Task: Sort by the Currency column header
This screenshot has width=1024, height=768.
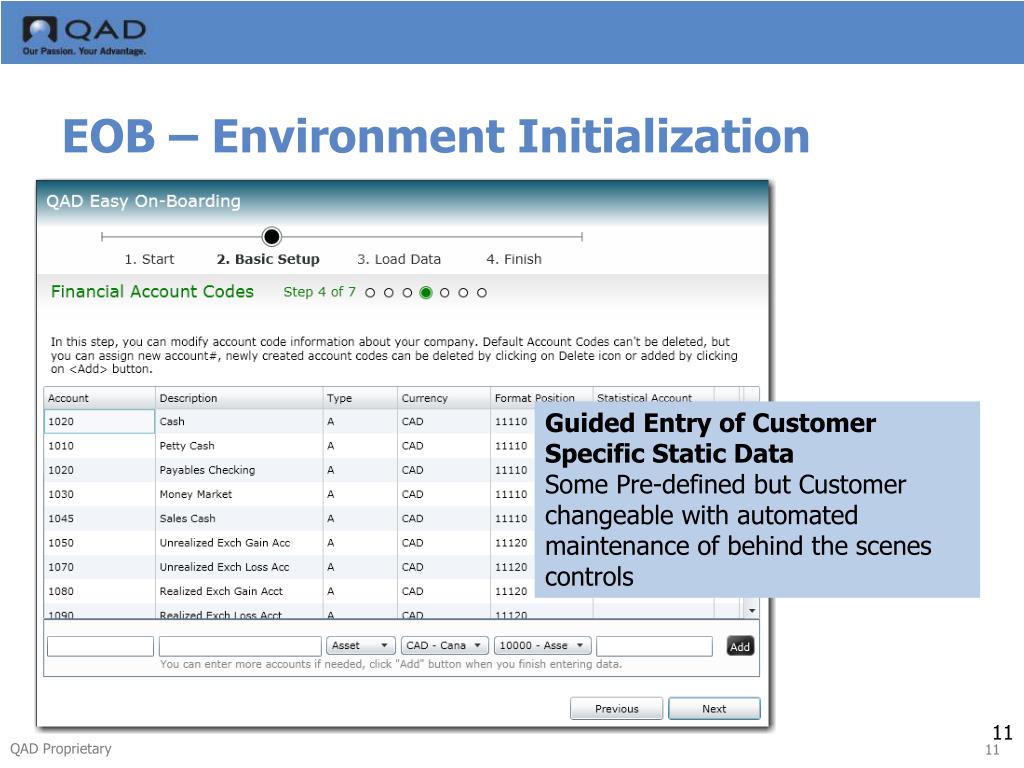Action: pos(443,398)
